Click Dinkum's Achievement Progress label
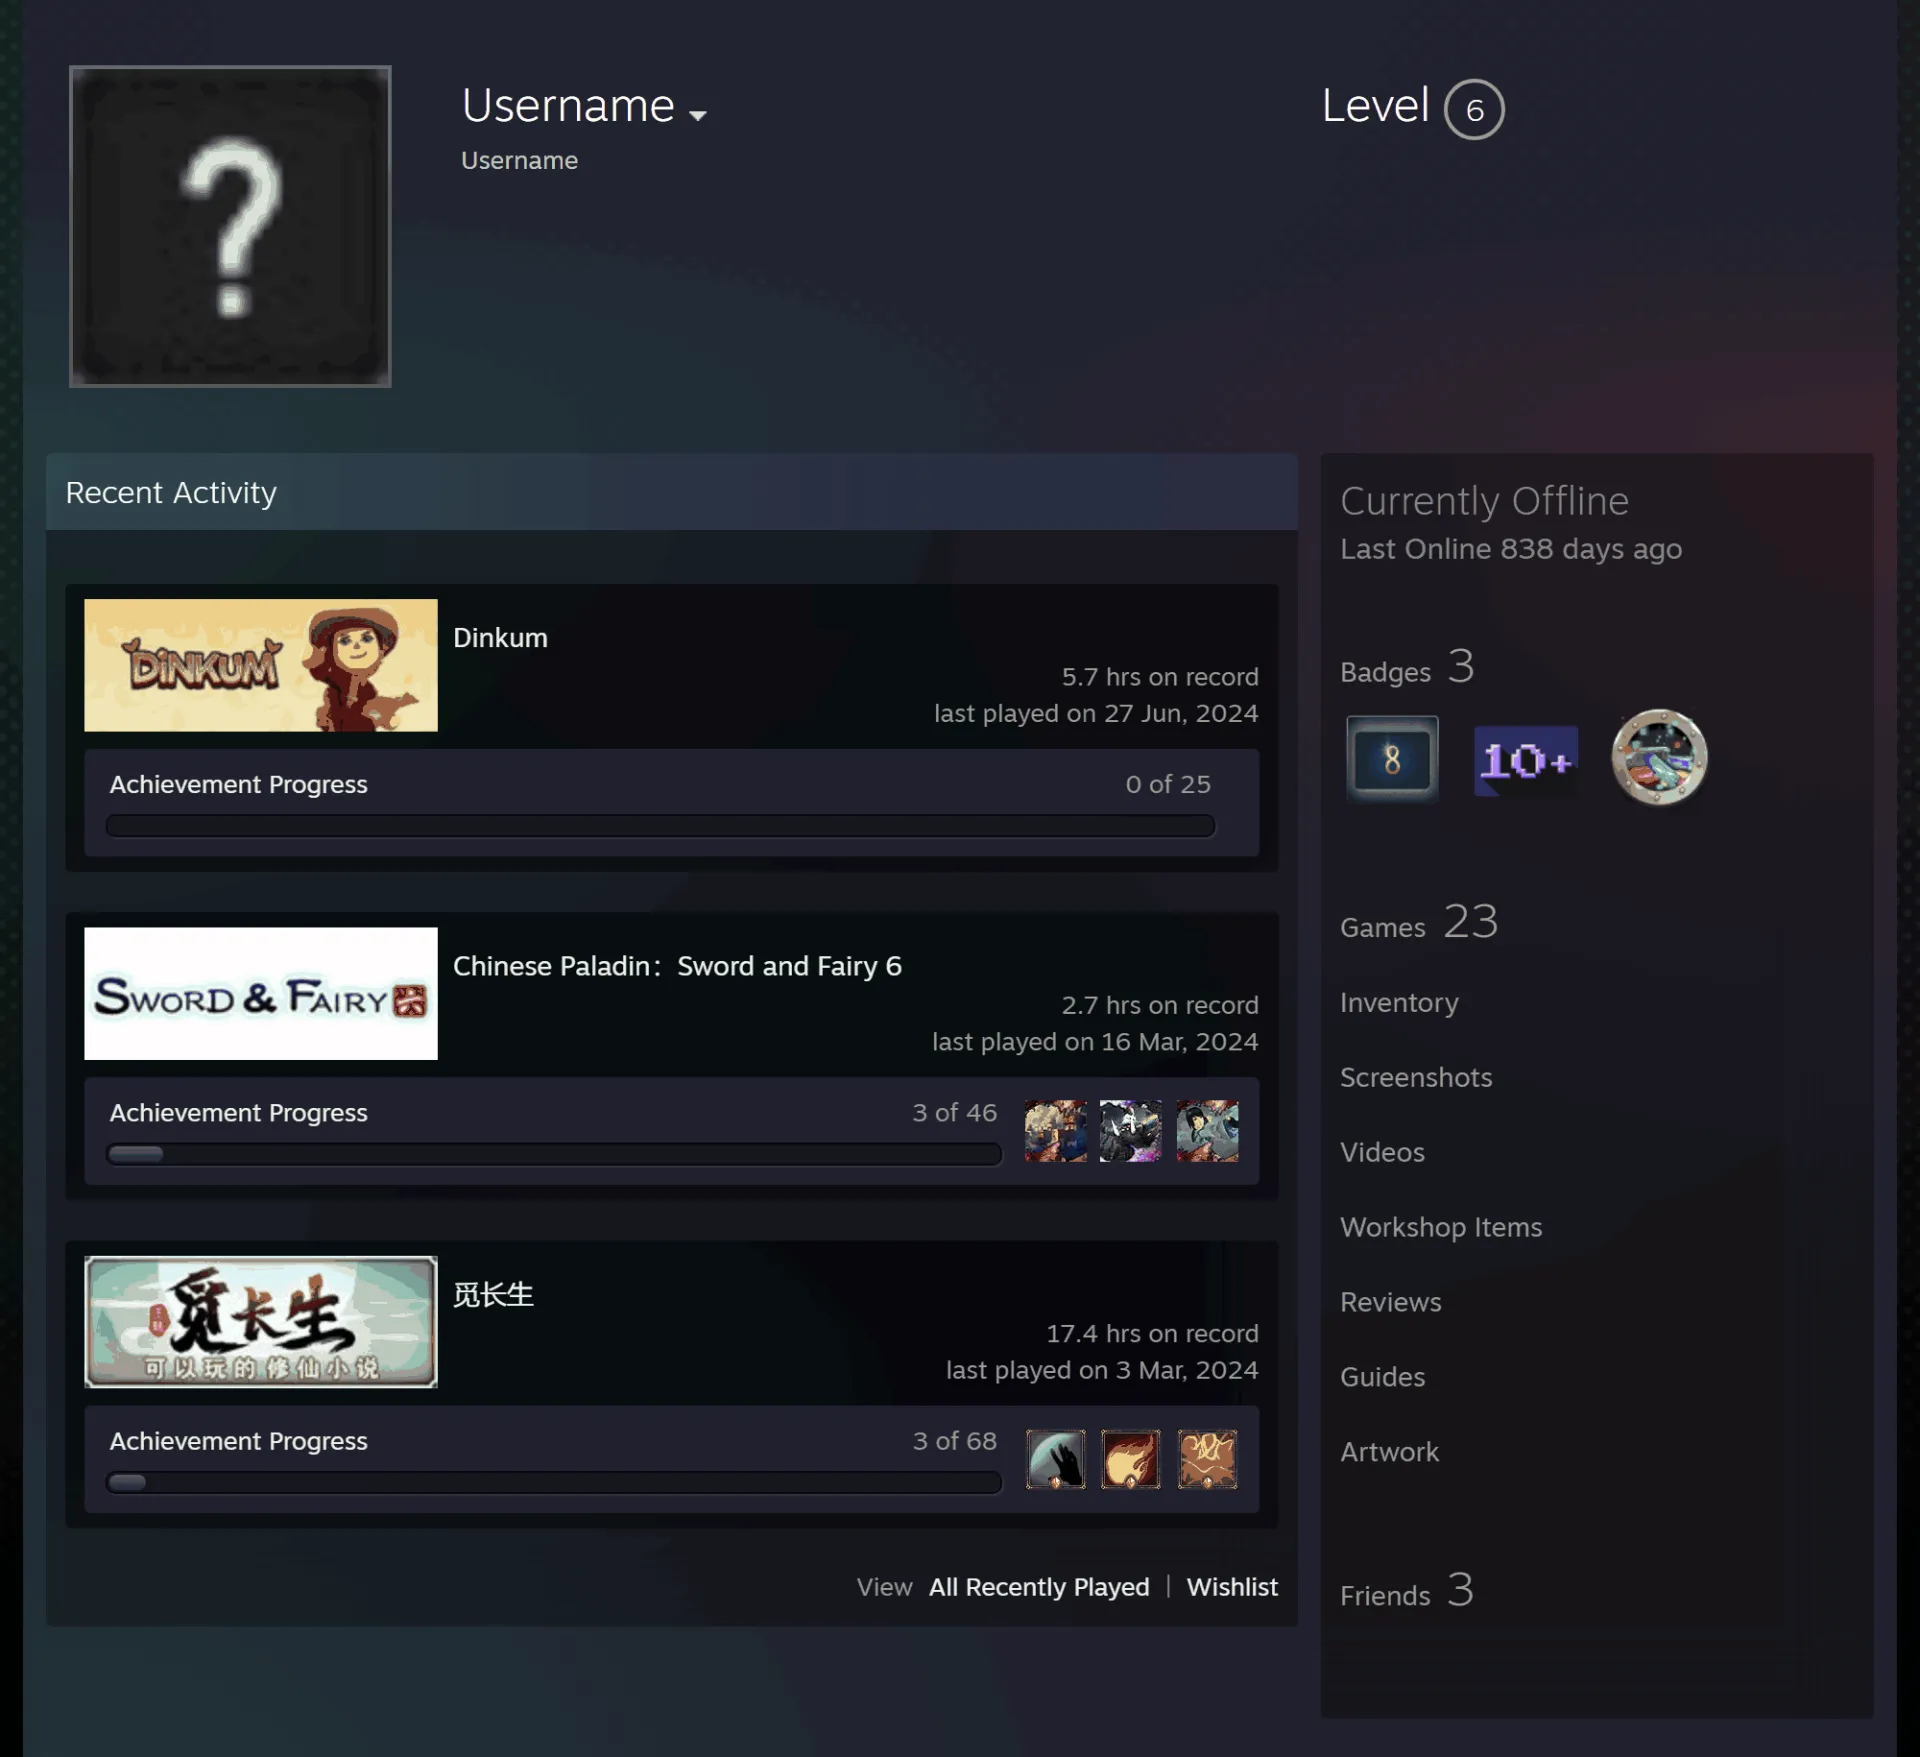This screenshot has width=1920, height=1757. [x=238, y=785]
